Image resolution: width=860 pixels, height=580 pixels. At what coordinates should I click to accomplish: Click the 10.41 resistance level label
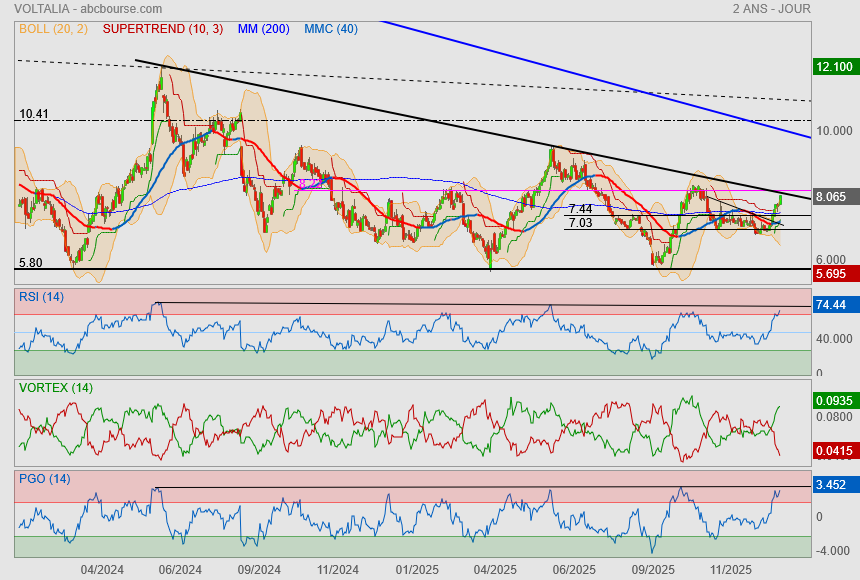click(34, 114)
